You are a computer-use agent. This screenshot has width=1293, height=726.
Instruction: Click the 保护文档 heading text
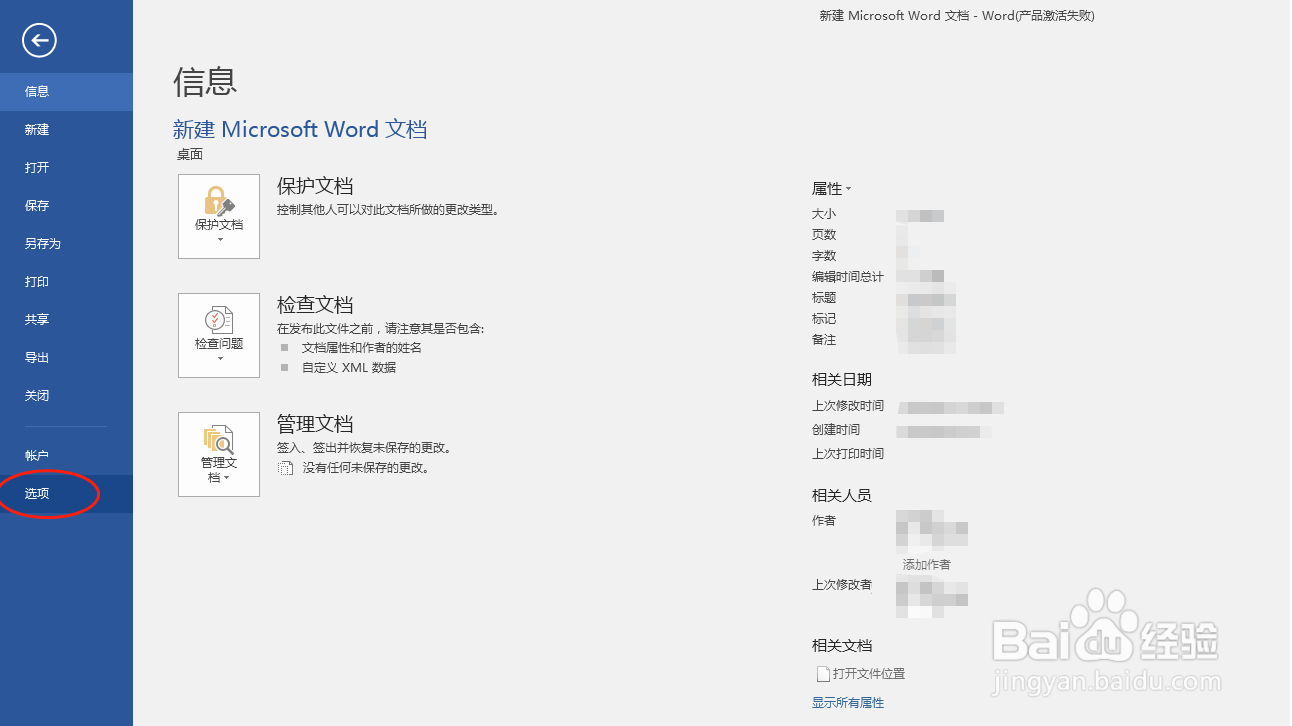(x=315, y=186)
